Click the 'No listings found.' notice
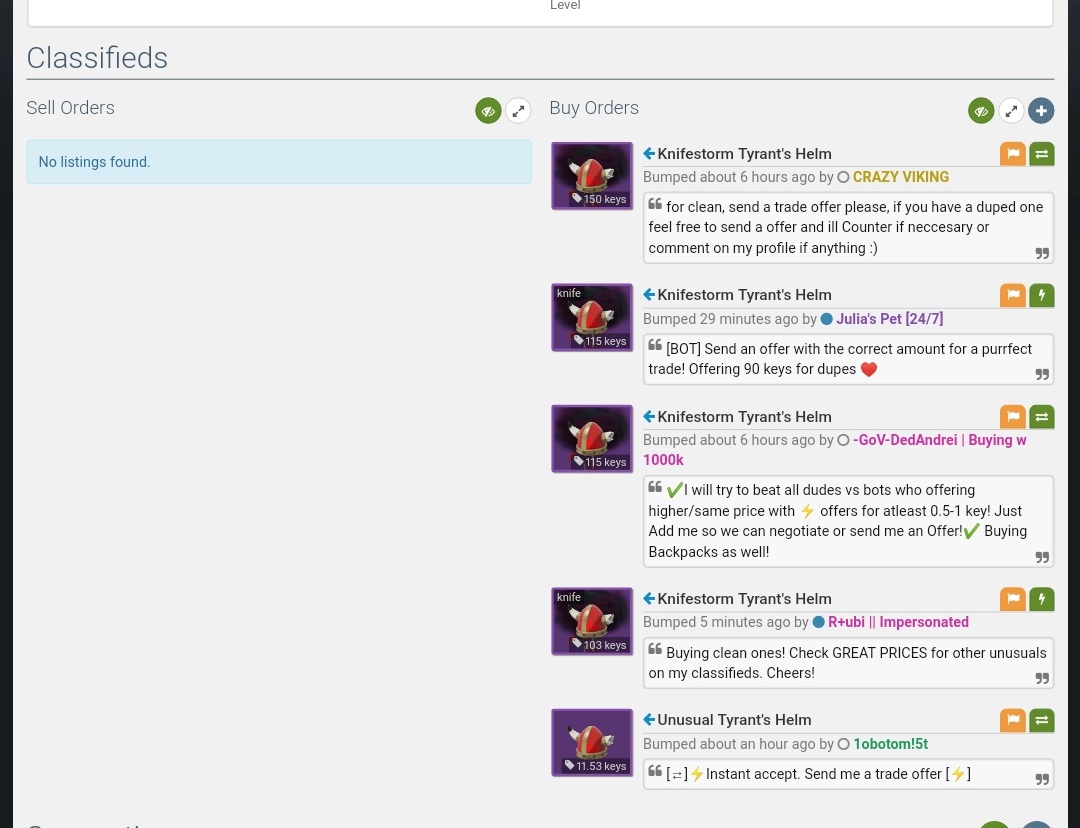This screenshot has width=1080, height=828. tap(279, 162)
